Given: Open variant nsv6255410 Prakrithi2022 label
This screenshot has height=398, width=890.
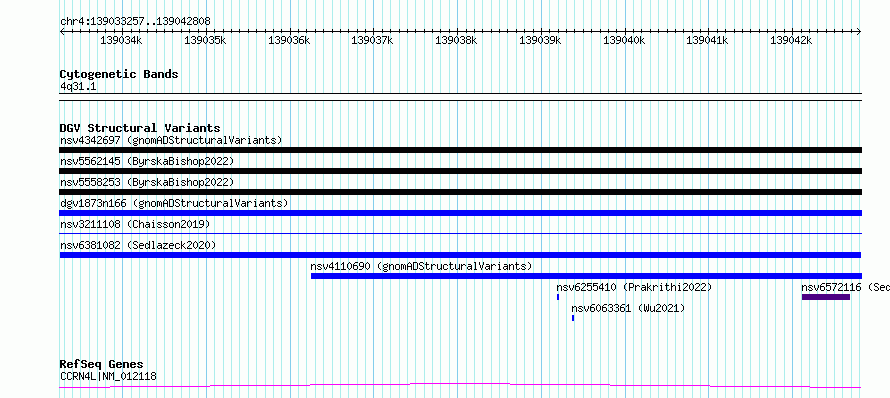Looking at the screenshot, I should pyautogui.click(x=634, y=287).
